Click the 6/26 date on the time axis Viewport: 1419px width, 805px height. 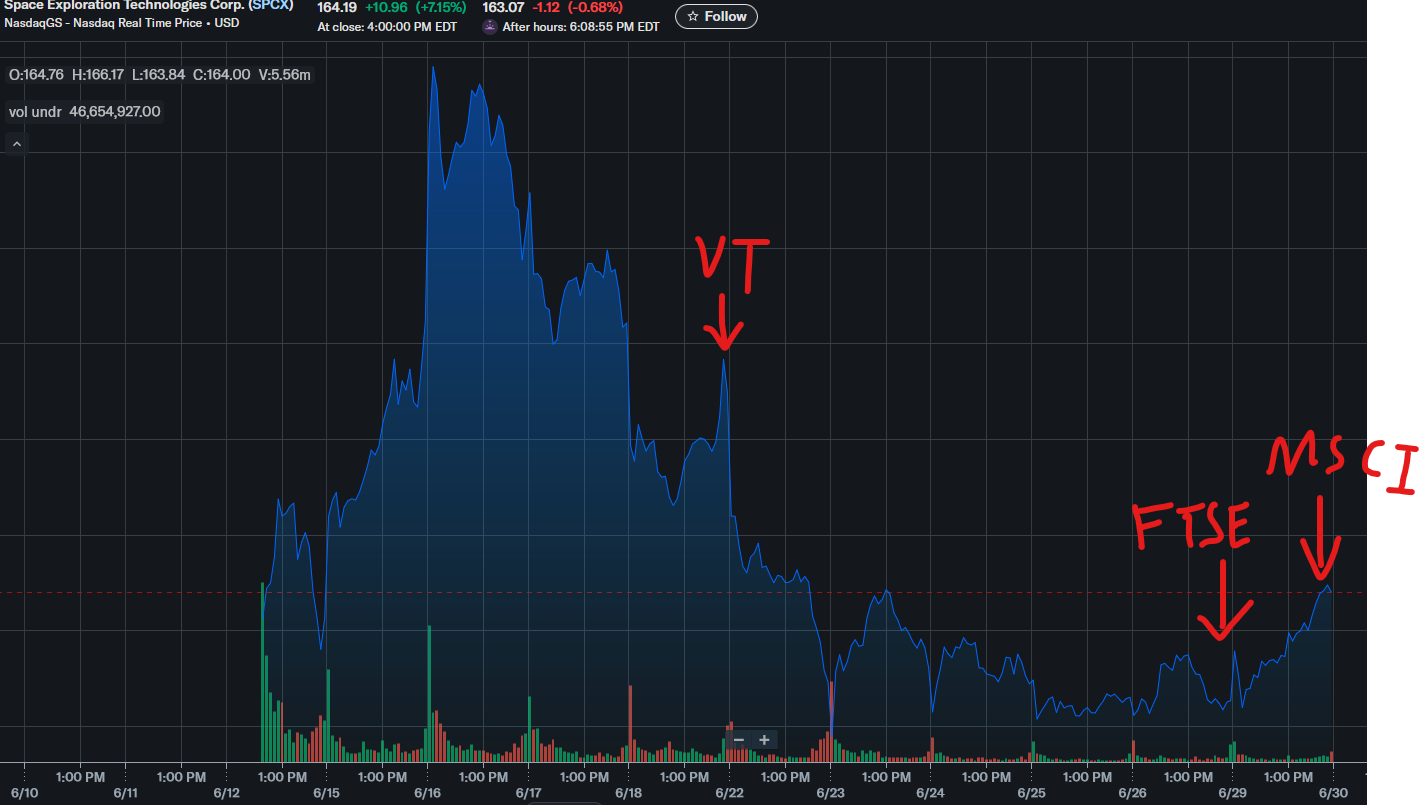[1133, 793]
